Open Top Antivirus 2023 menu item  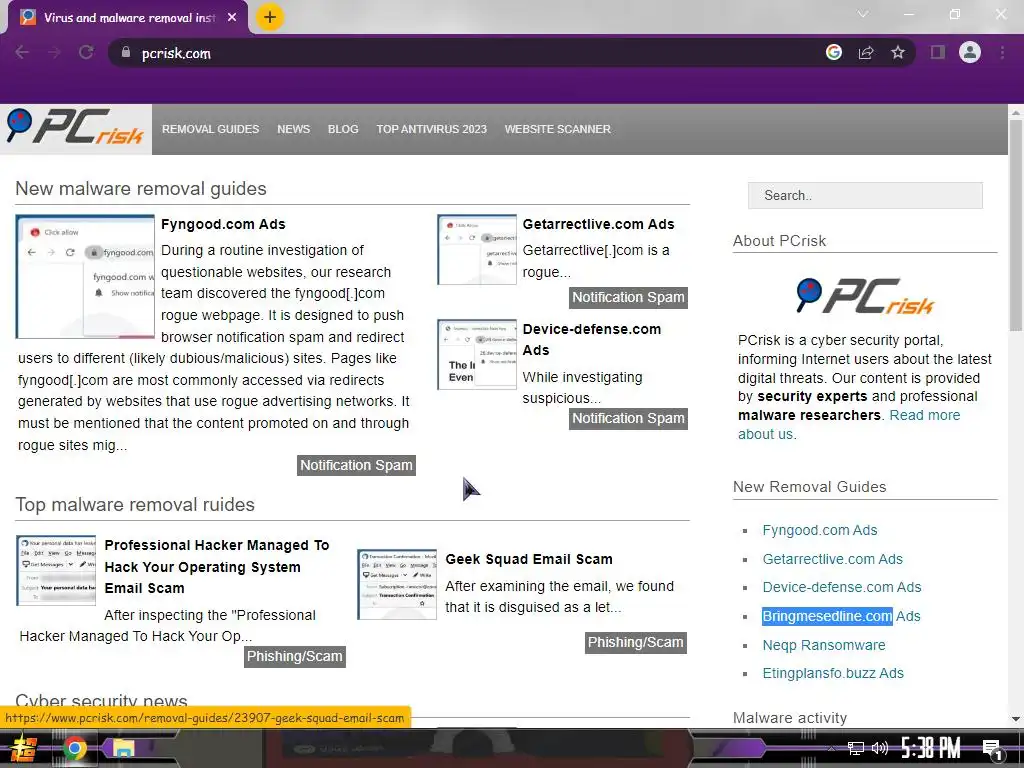[431, 129]
